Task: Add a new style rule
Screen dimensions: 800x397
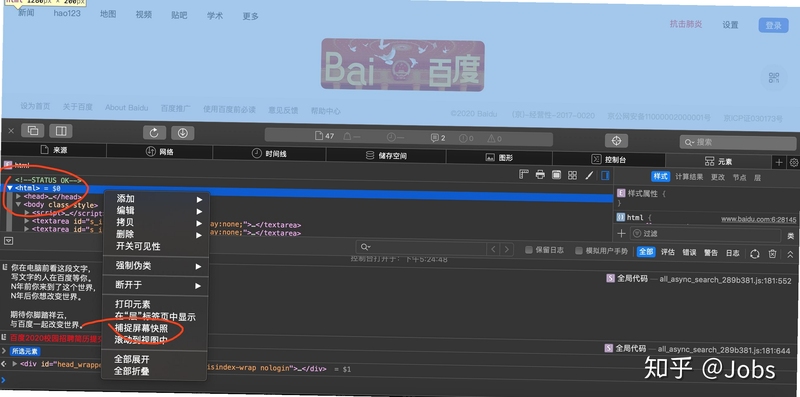Action: pos(621,233)
